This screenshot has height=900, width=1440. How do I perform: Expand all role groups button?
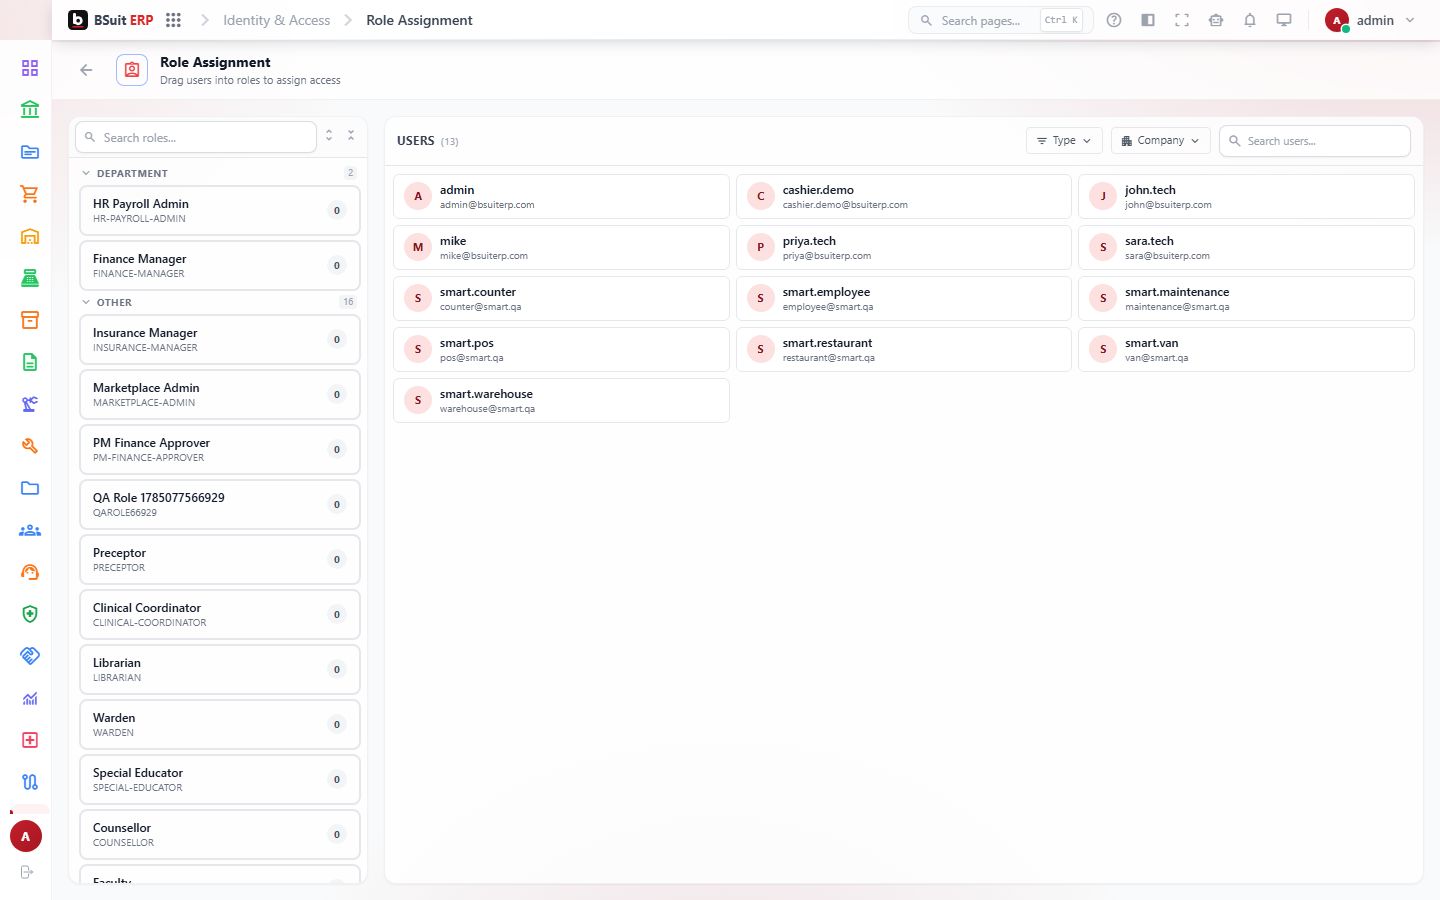pyautogui.click(x=329, y=136)
